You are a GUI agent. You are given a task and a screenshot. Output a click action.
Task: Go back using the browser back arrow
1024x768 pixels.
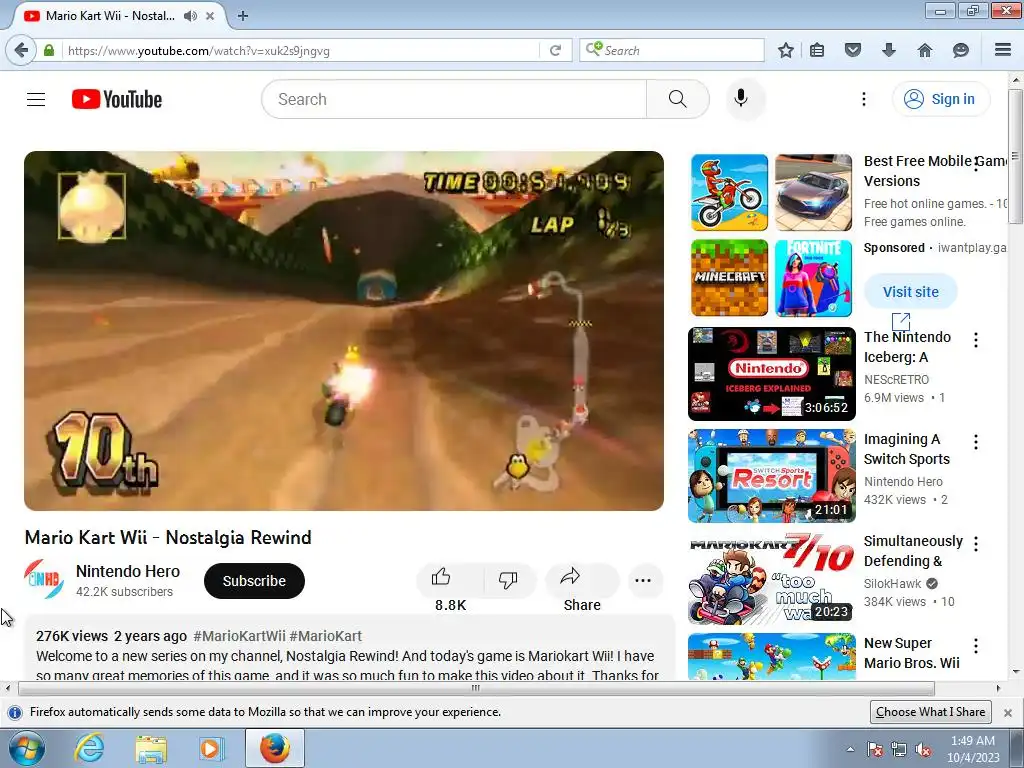21,50
